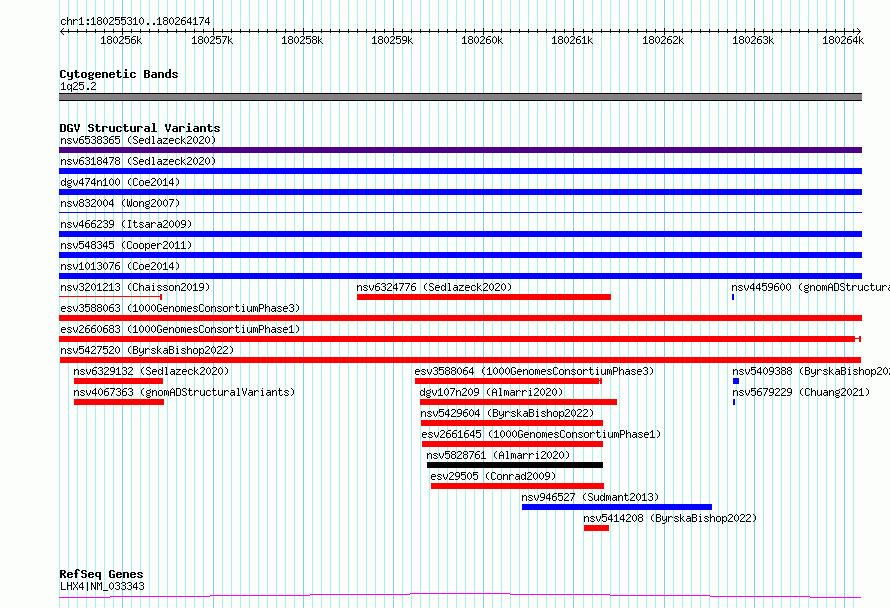Click the 1q25.2 band label
Viewport: 890px width, 608px height.
pos(78,86)
